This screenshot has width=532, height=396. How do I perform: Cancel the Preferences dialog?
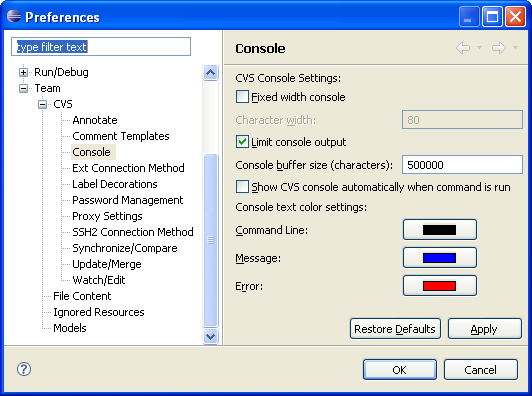(481, 370)
